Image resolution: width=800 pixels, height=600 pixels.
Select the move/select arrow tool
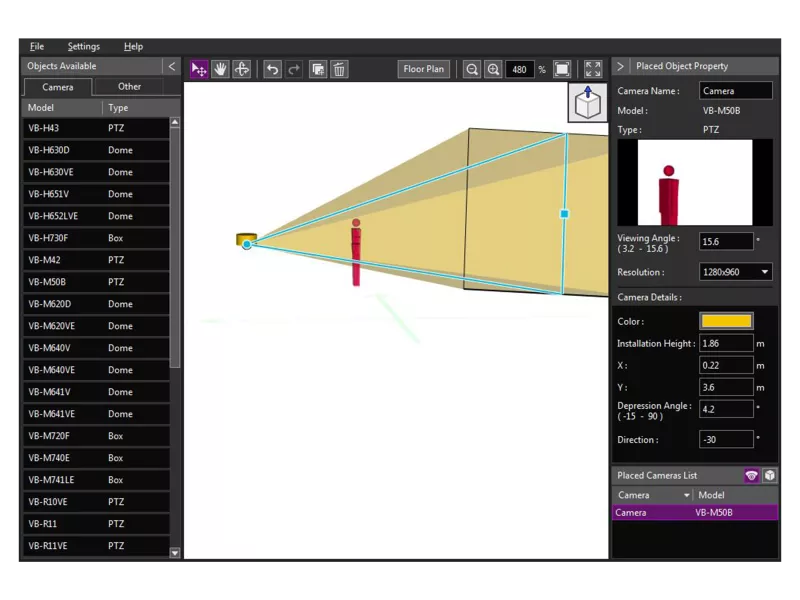point(199,69)
